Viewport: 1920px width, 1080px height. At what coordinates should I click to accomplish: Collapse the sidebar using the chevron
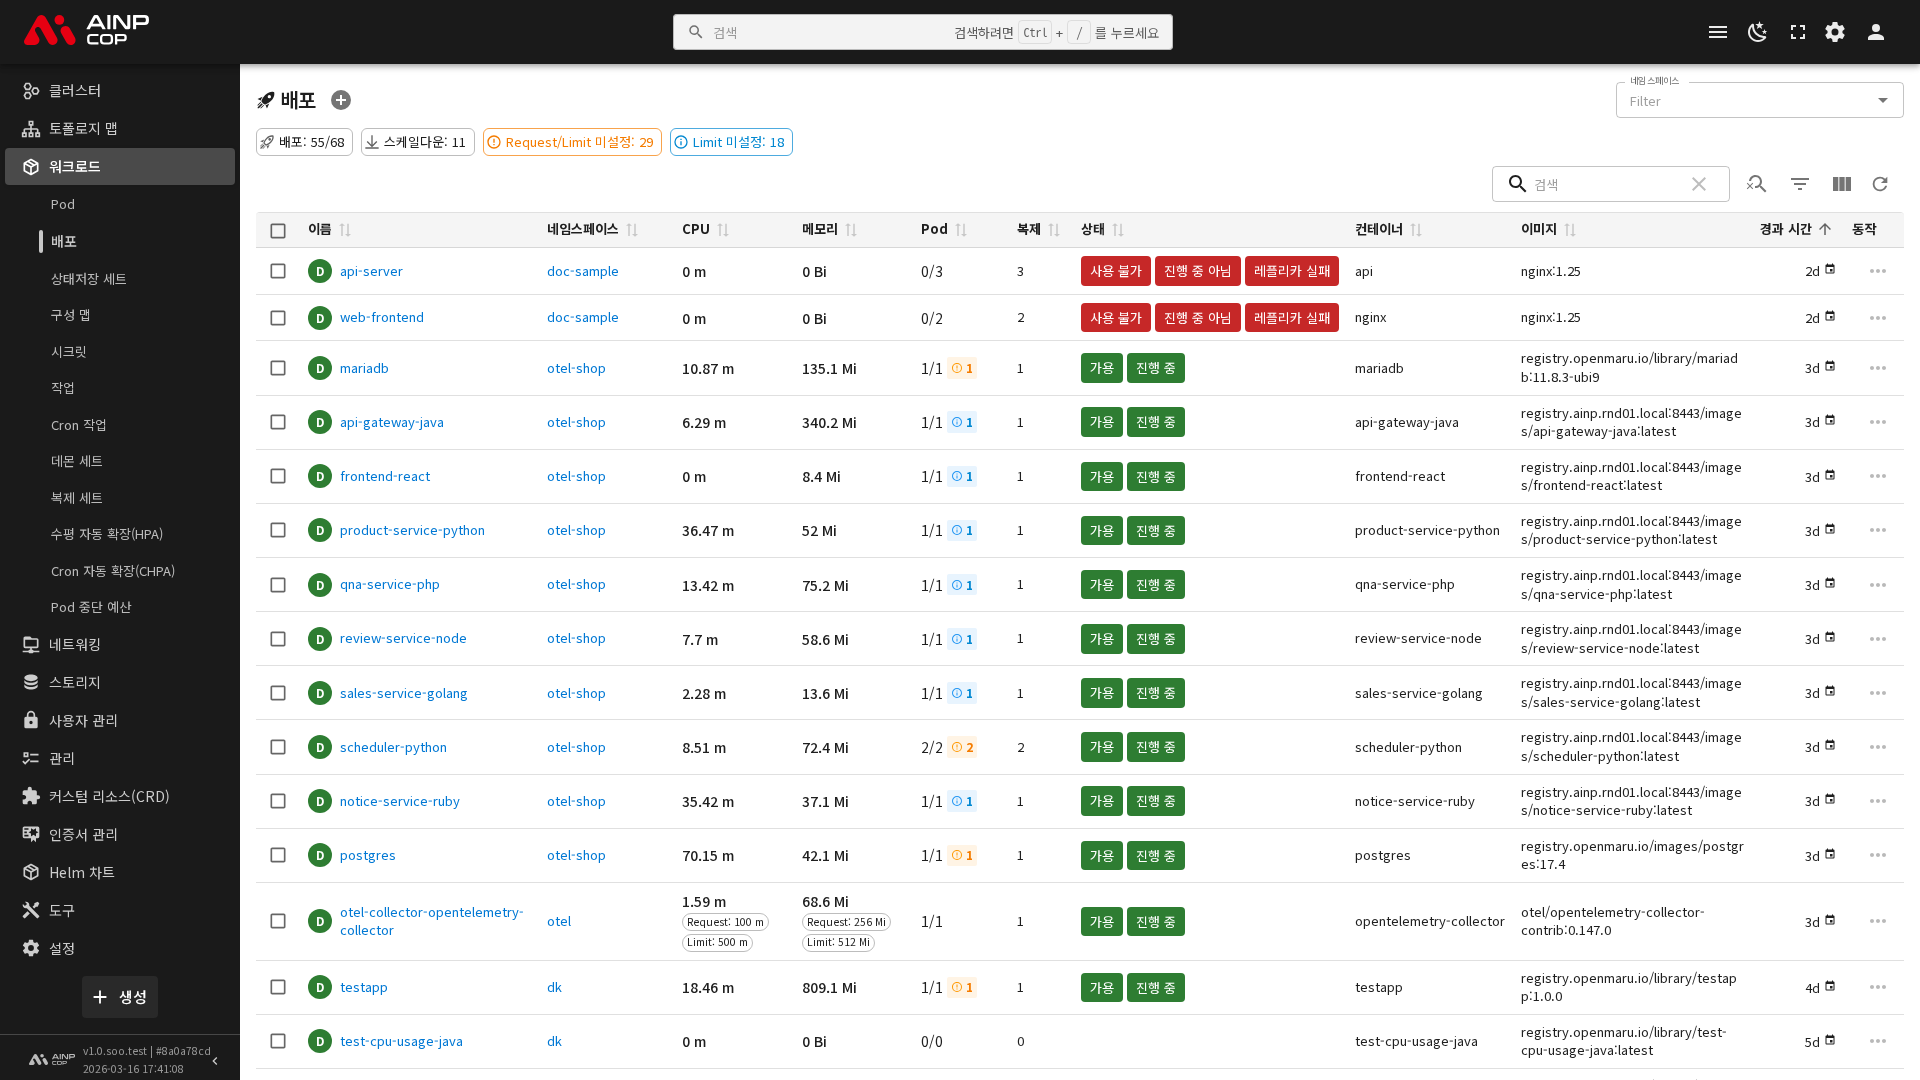[x=215, y=1060]
